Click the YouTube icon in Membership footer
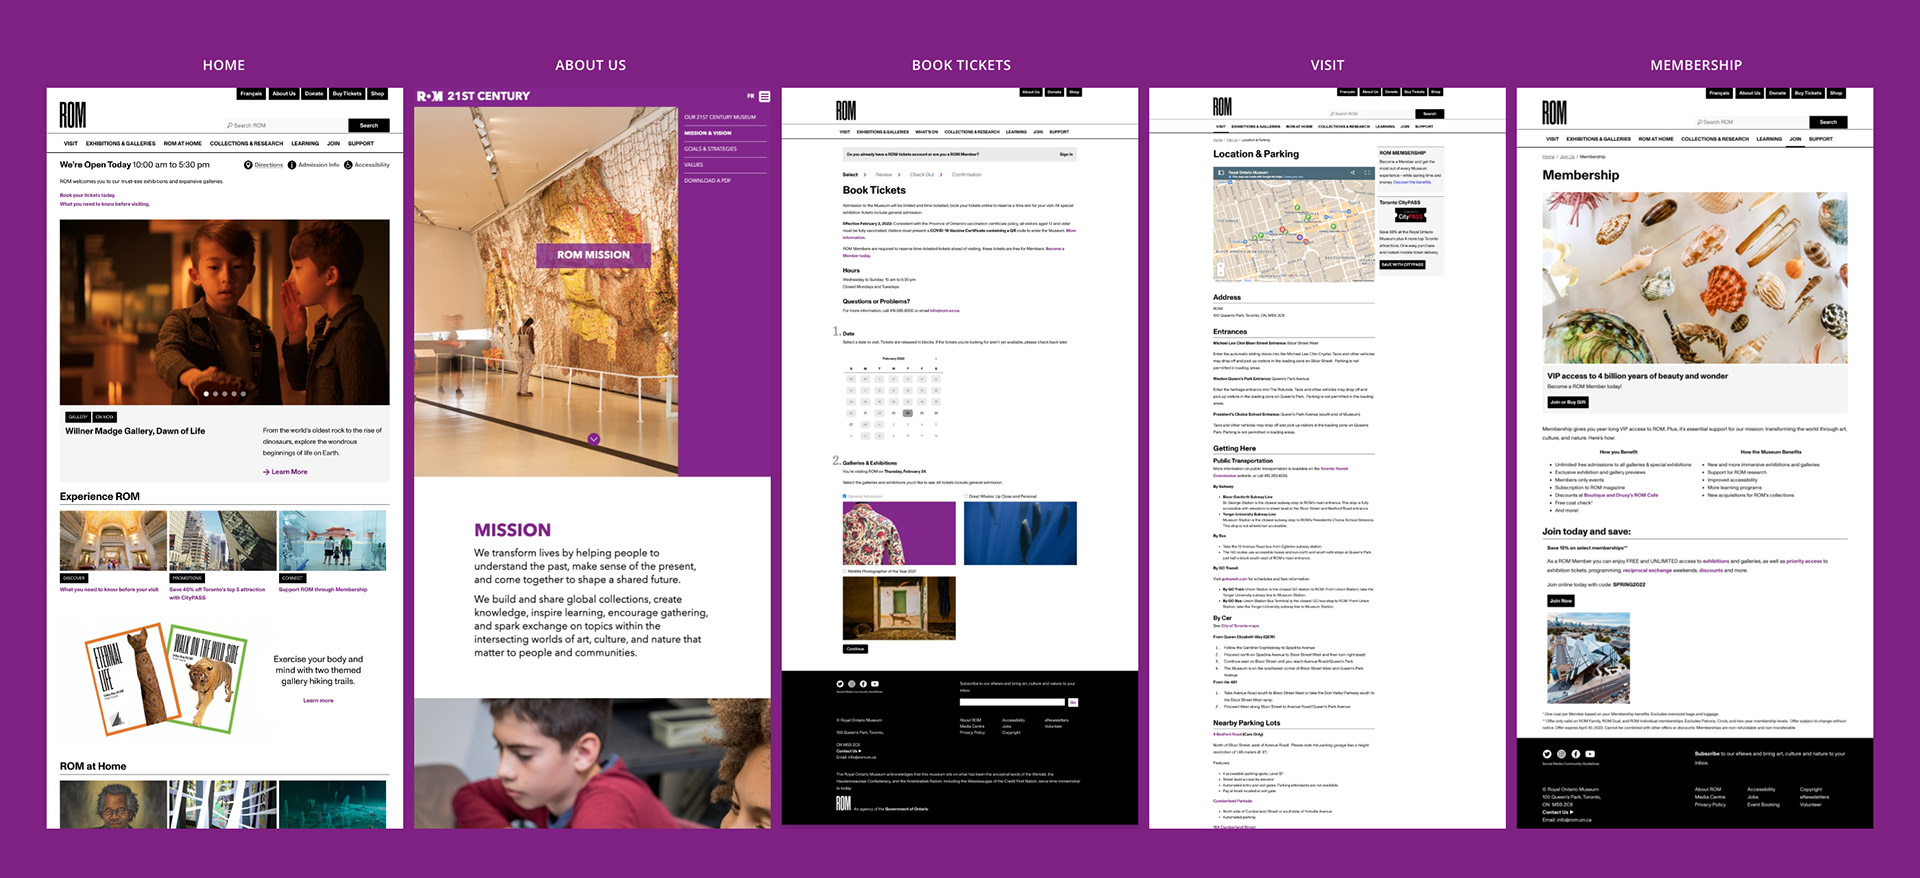The width and height of the screenshot is (1920, 878). point(1590,754)
